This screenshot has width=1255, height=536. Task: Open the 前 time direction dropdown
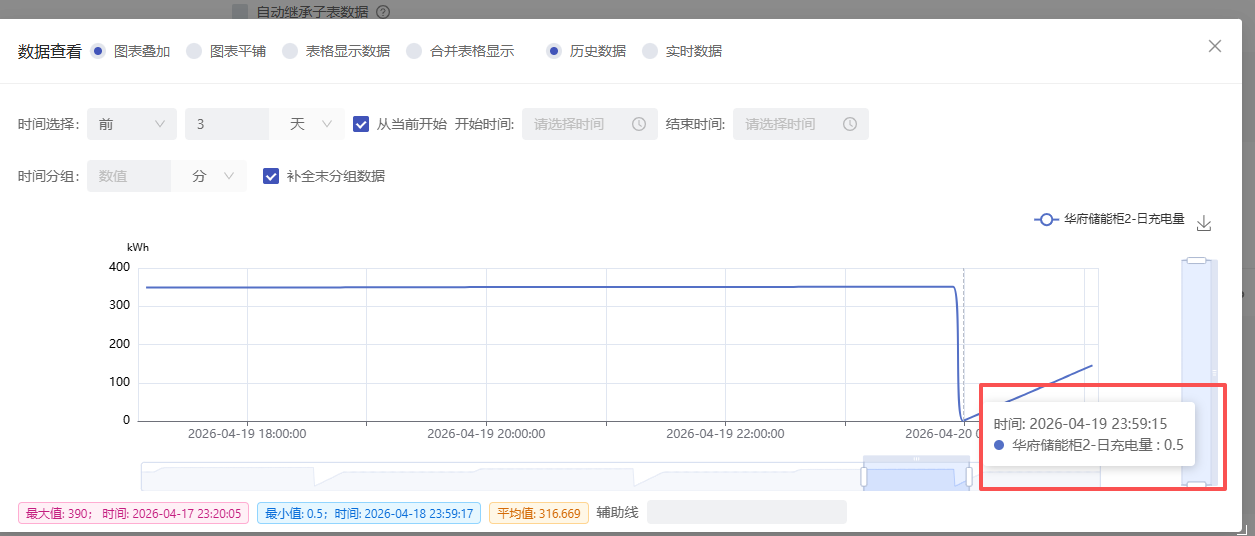point(132,124)
